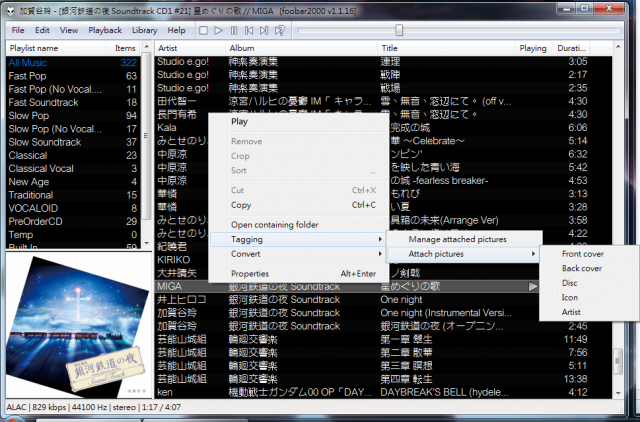Click the Play toolbar button

(218, 31)
